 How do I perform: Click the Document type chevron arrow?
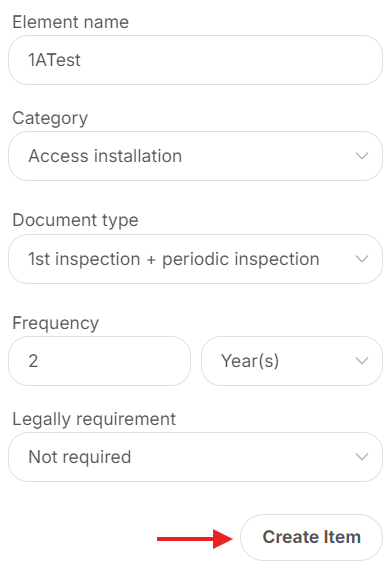tap(362, 259)
